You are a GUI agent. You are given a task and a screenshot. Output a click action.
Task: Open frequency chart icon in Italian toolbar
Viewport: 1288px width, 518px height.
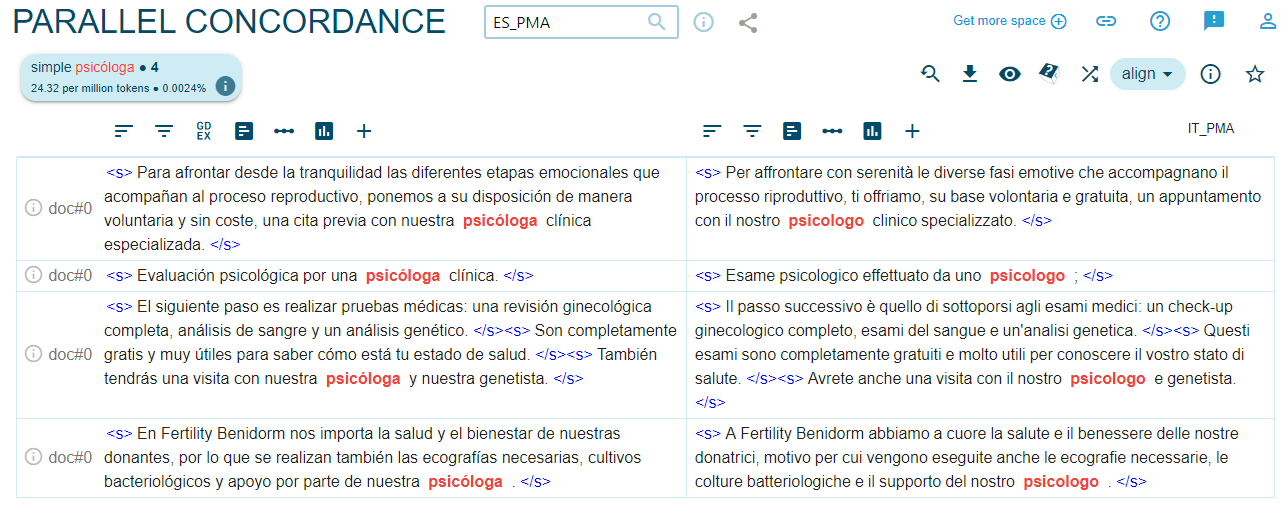(x=872, y=131)
